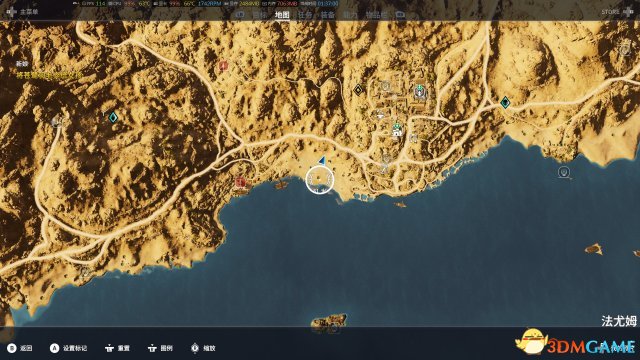Select the black diamond marker left of town

tap(358, 90)
